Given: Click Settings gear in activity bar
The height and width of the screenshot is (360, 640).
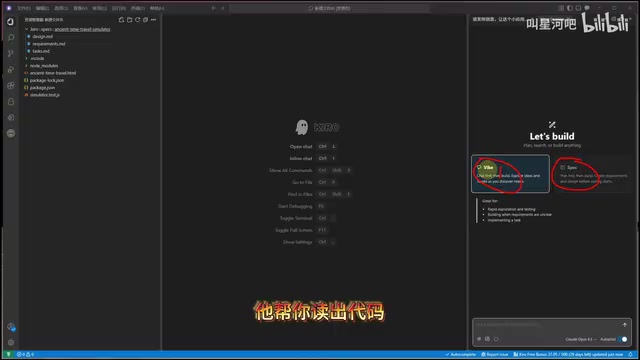Looking at the screenshot, I should (11, 342).
